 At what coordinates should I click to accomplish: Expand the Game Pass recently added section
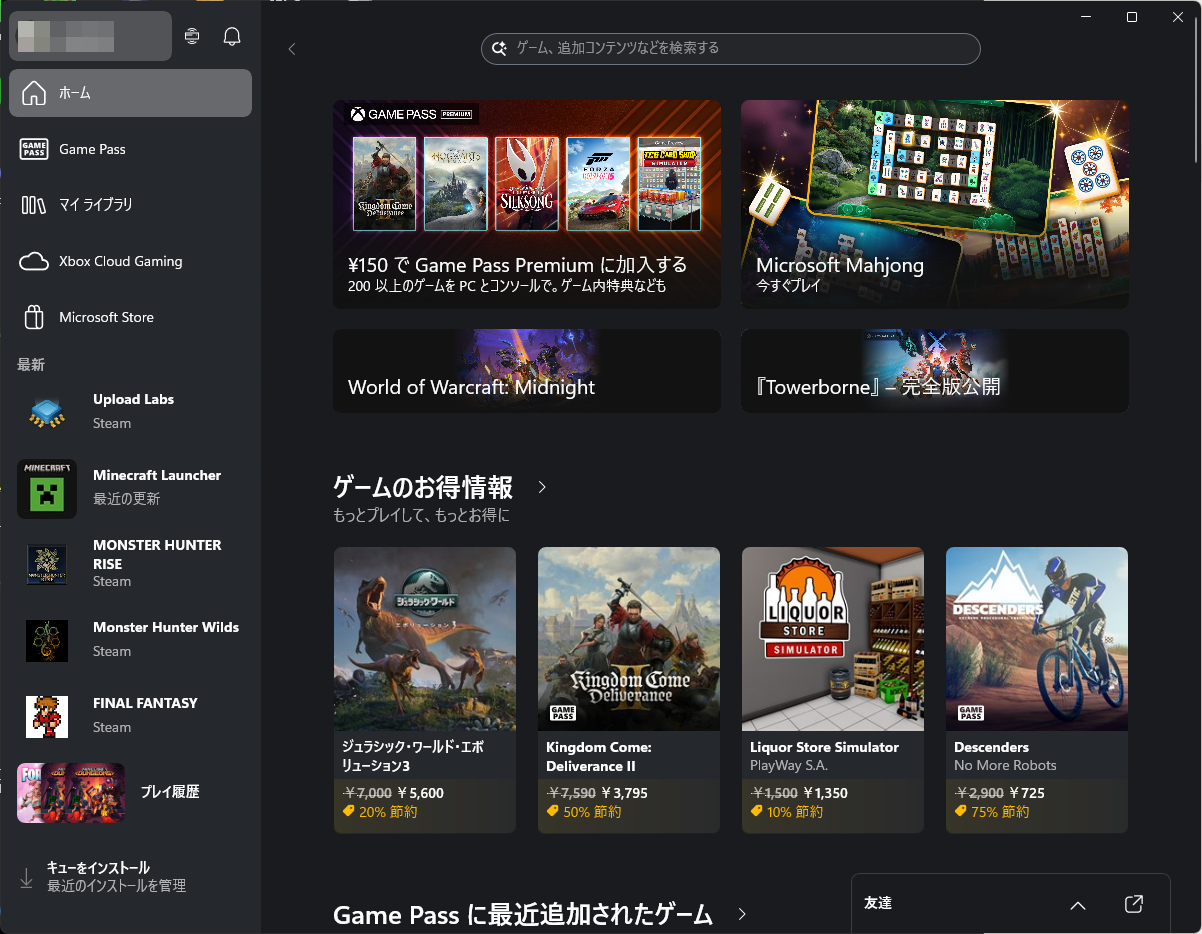(x=741, y=914)
